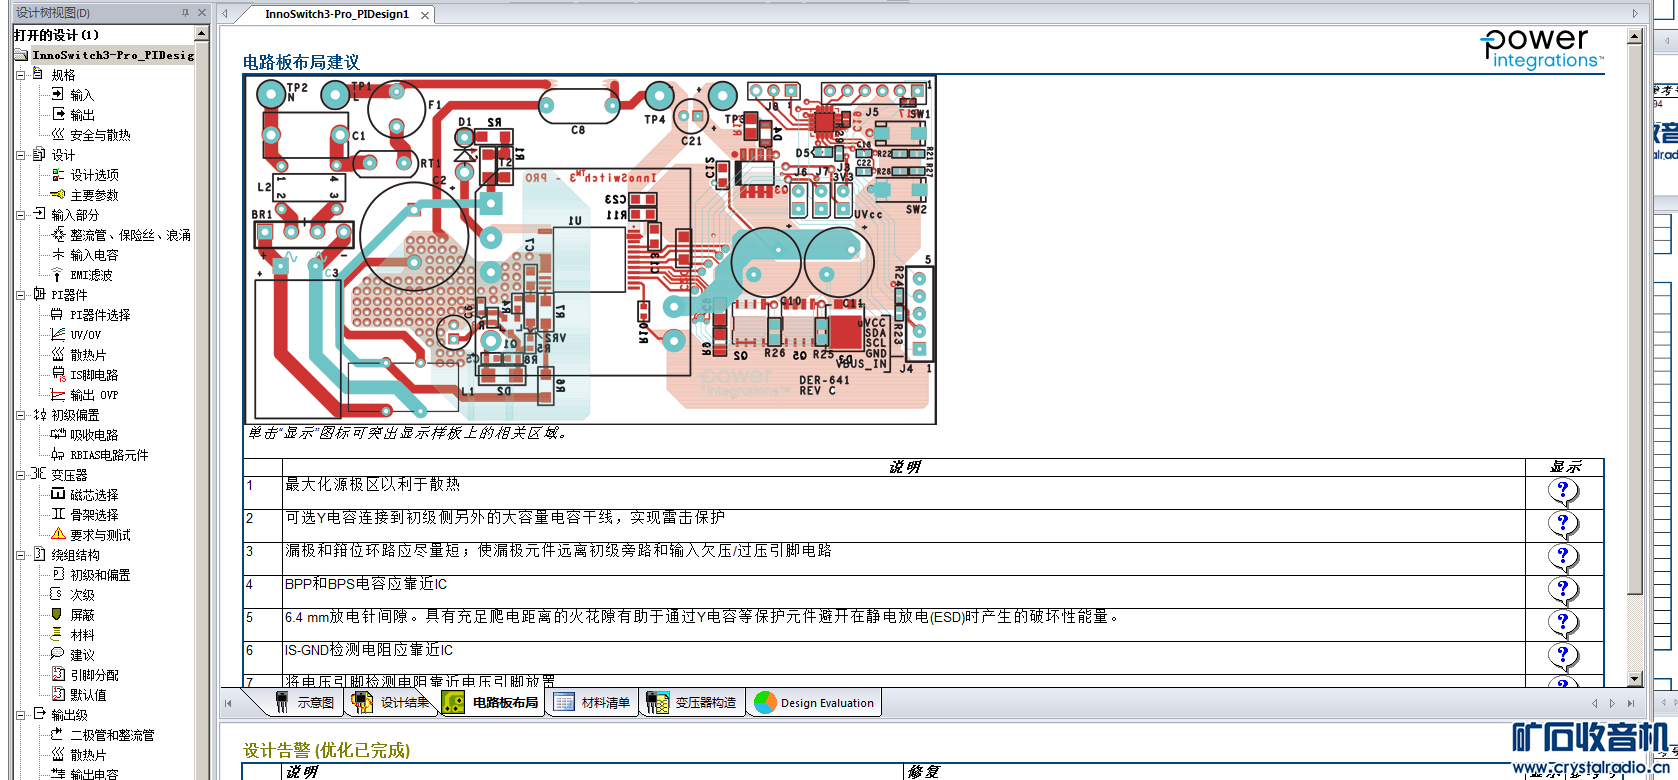The width and height of the screenshot is (1678, 780).
Task: Select 默认值 in the design tree
Action: point(88,695)
